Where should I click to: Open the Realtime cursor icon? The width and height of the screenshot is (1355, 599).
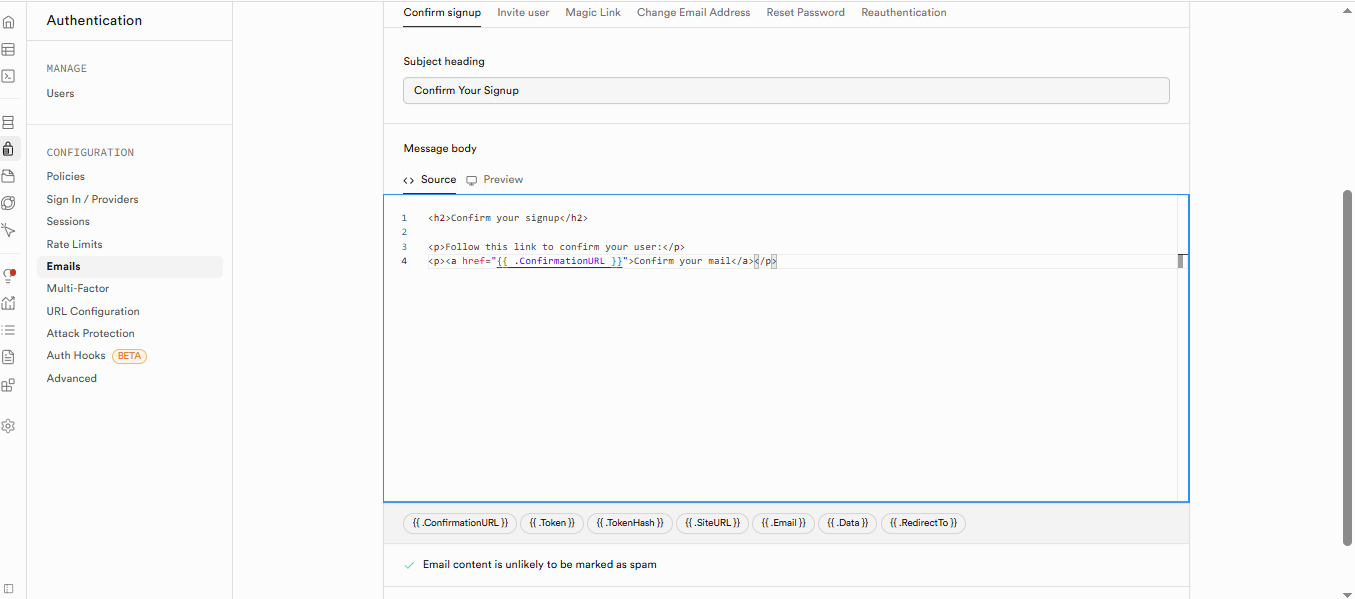(8, 230)
